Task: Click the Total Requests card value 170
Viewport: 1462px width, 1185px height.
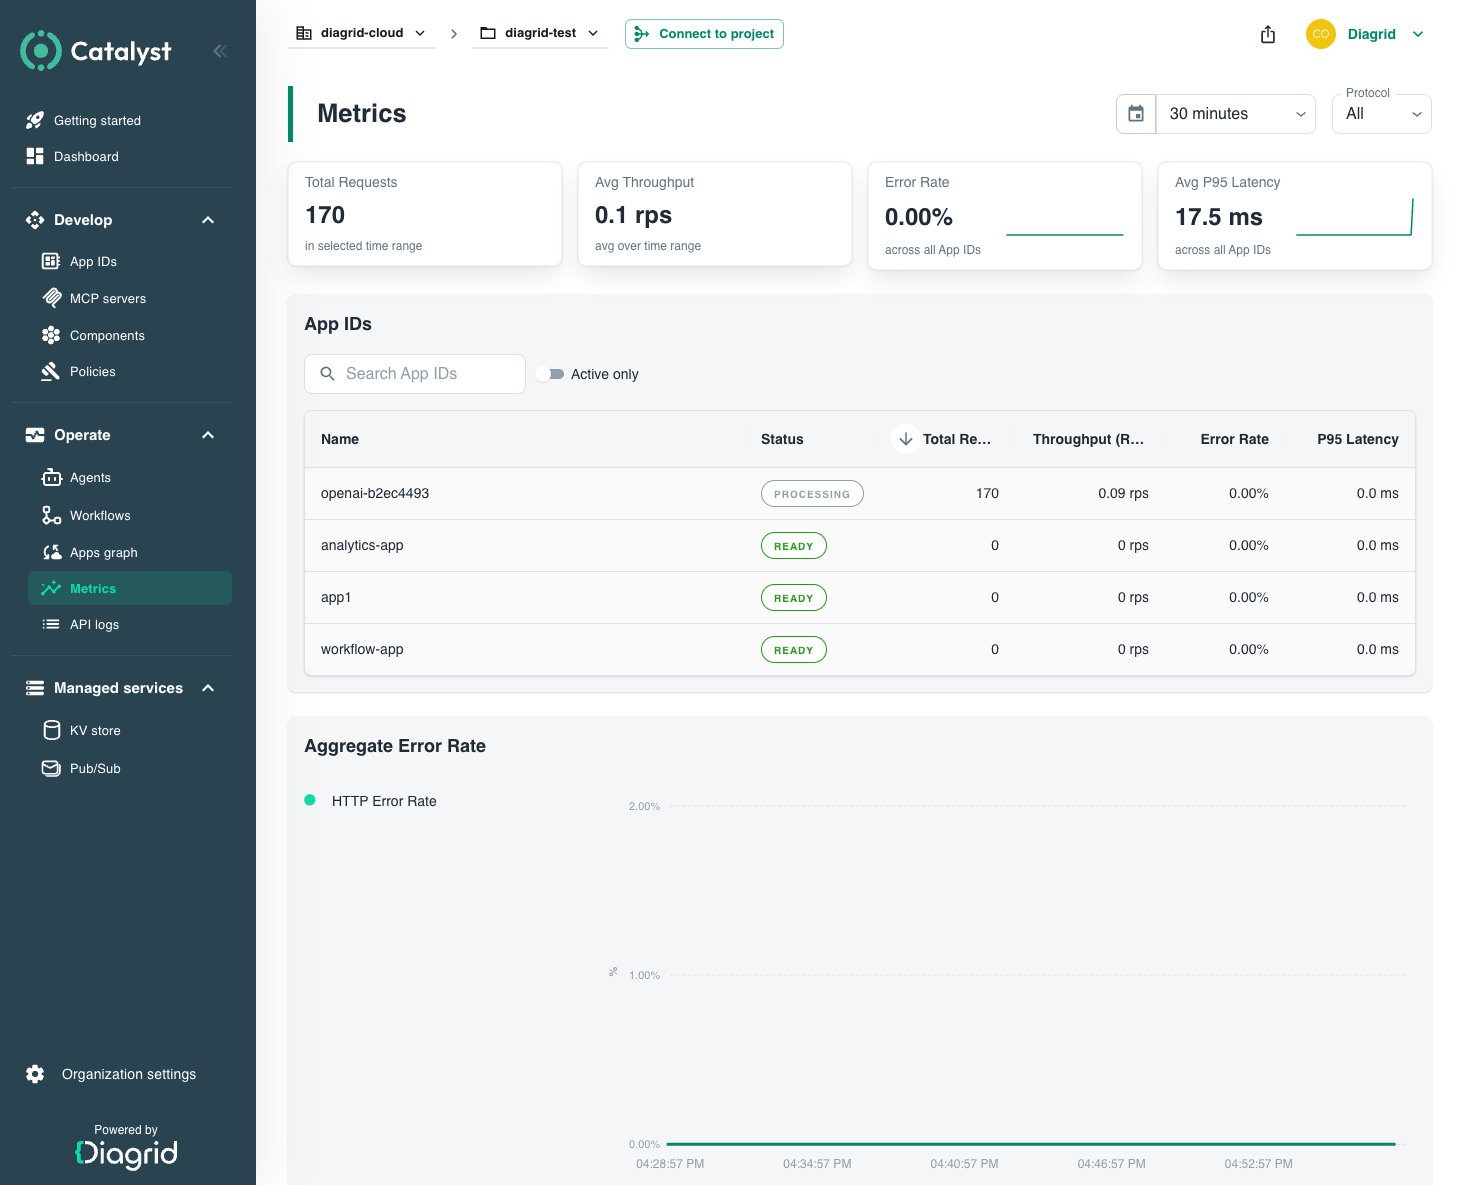Action: point(325,215)
